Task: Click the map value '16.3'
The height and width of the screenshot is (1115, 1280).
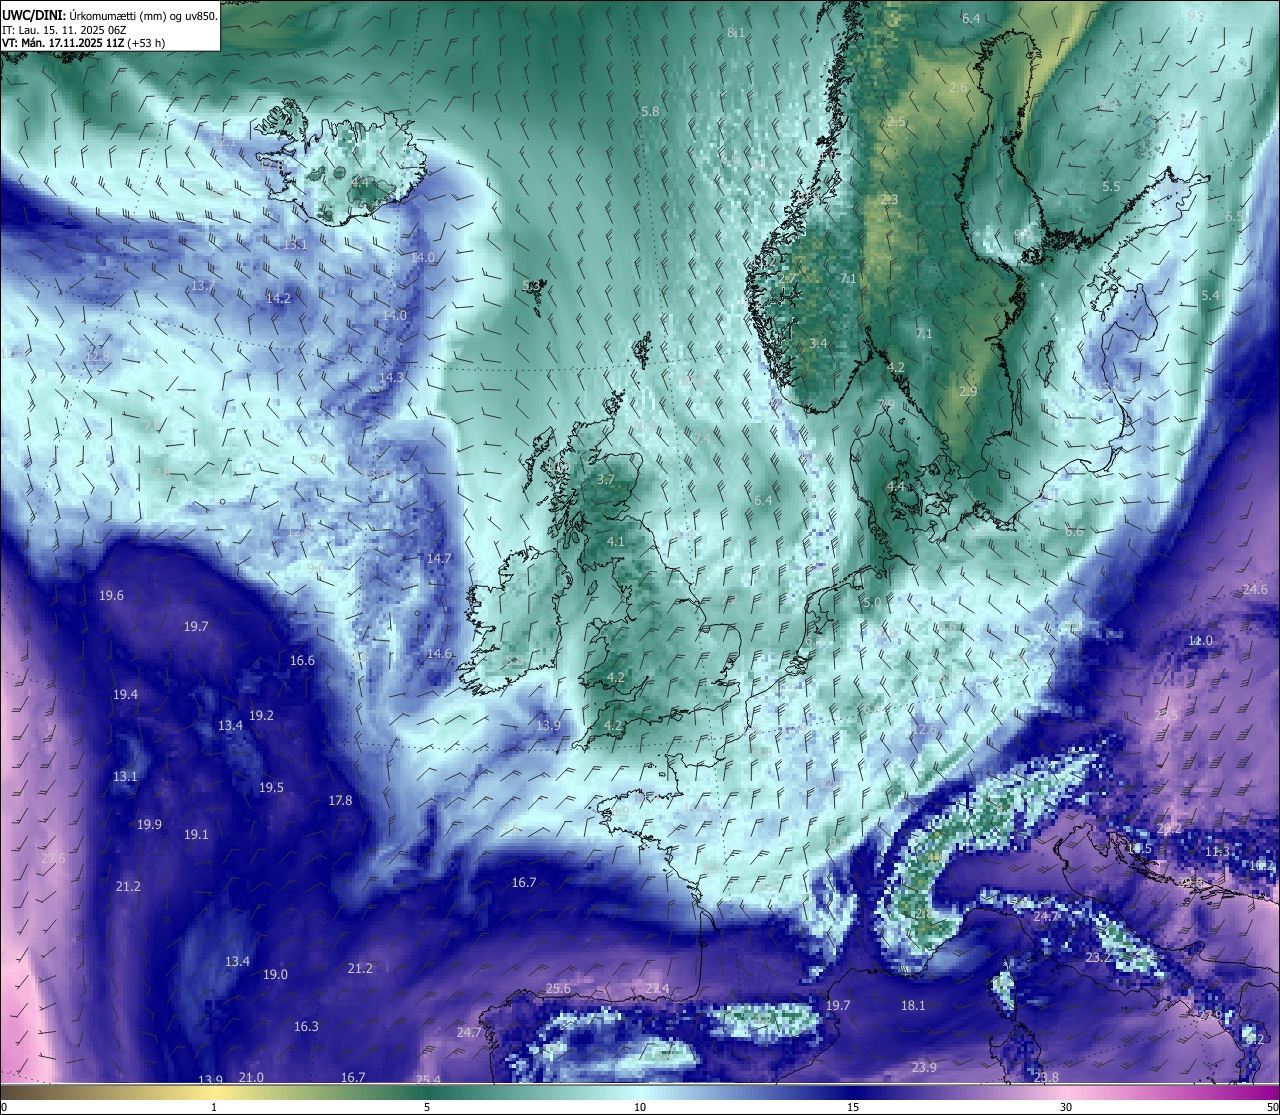Action: [306, 1027]
